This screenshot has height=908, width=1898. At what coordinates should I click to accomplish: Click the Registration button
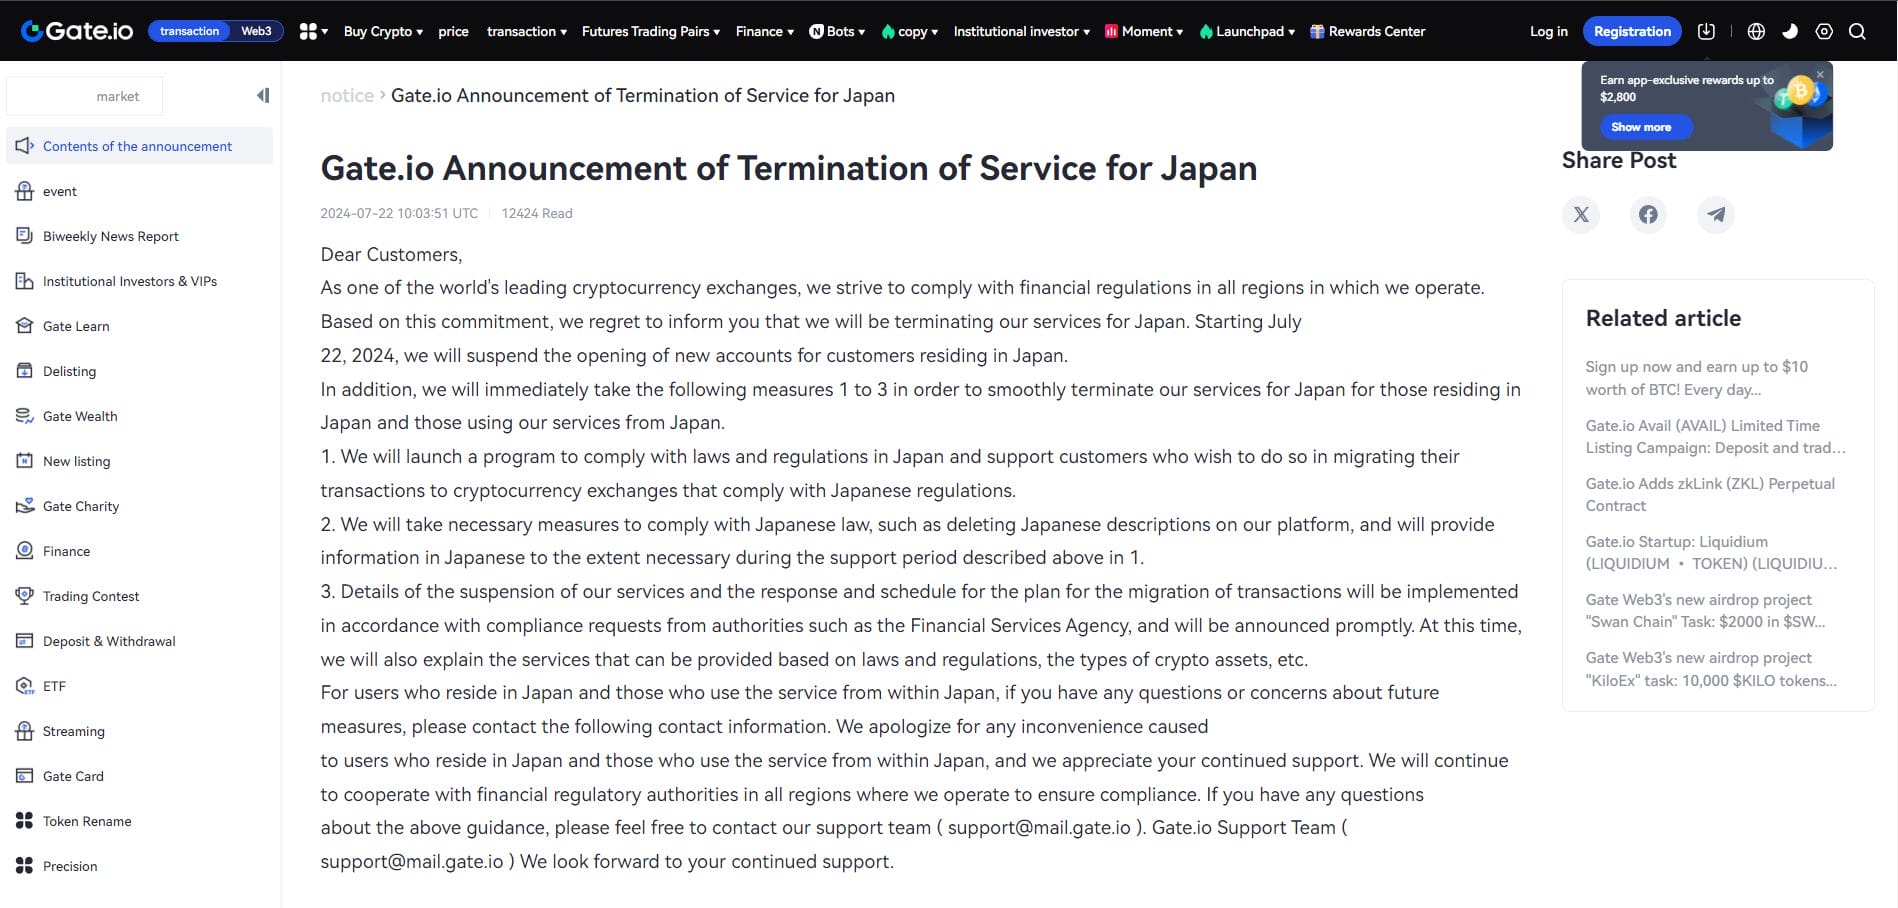(x=1632, y=31)
